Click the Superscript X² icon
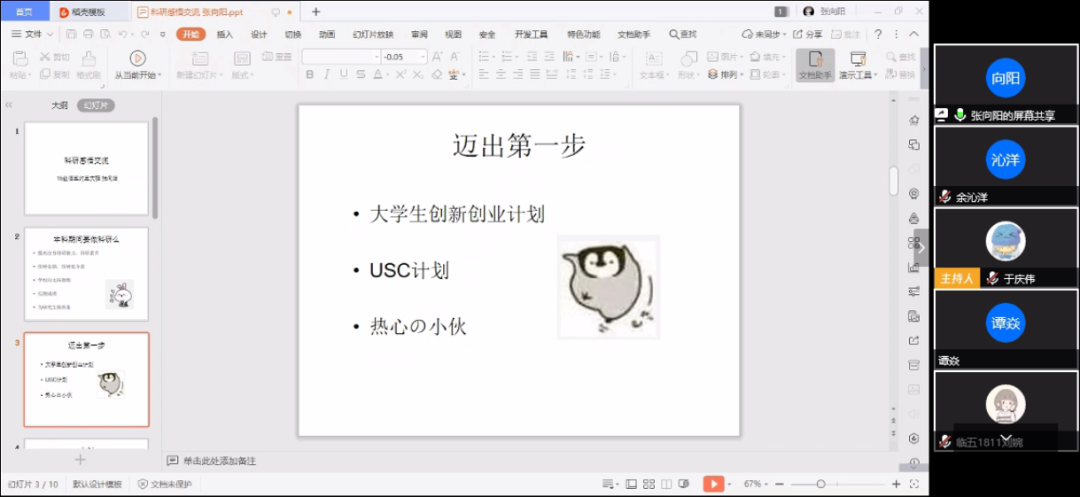This screenshot has height=497, width=1080. [x=401, y=74]
